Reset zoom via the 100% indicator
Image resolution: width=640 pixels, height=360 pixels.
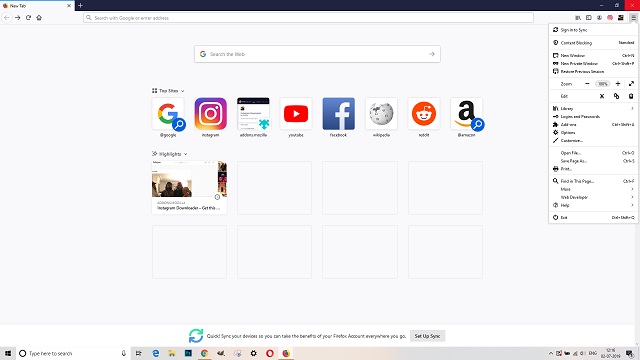(x=602, y=84)
